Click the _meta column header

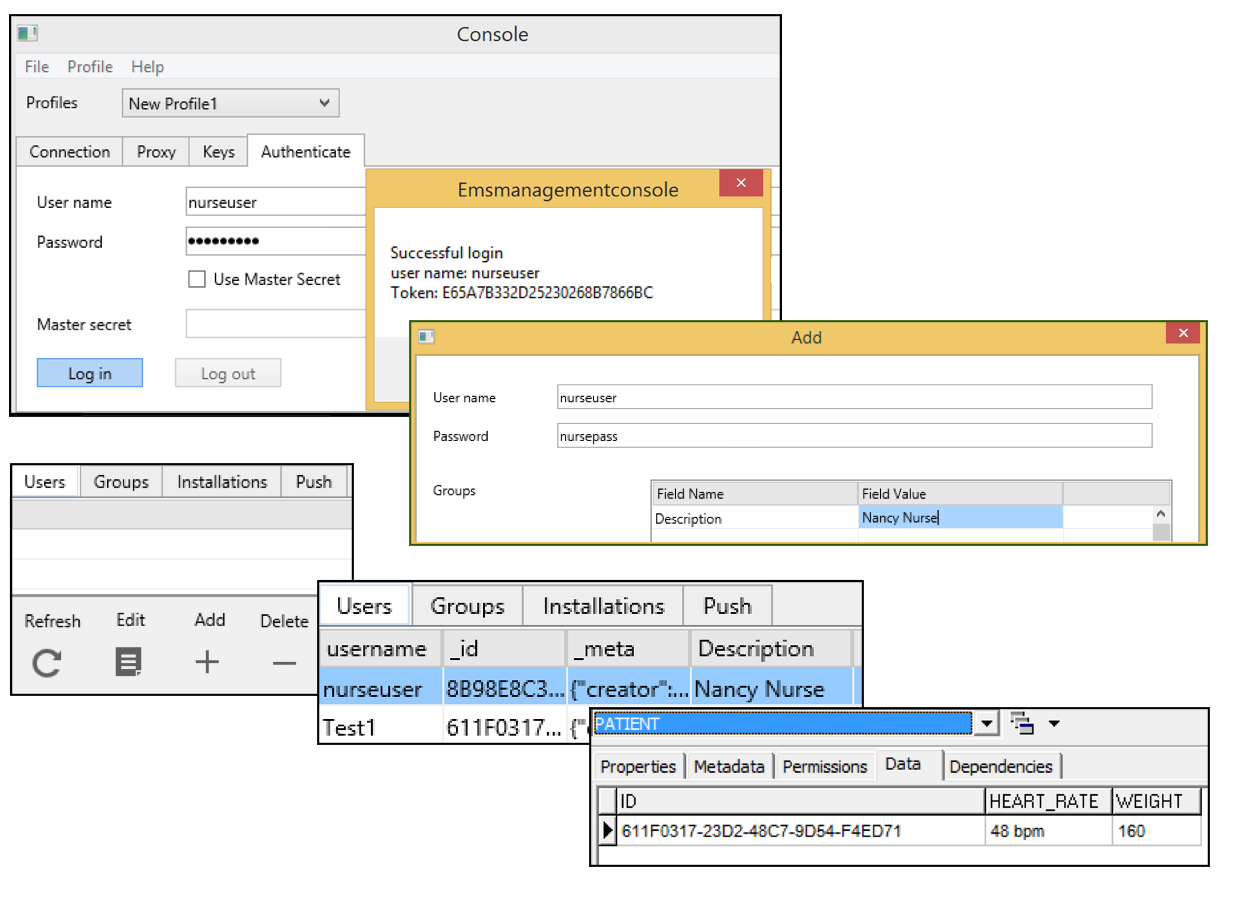tap(628, 648)
